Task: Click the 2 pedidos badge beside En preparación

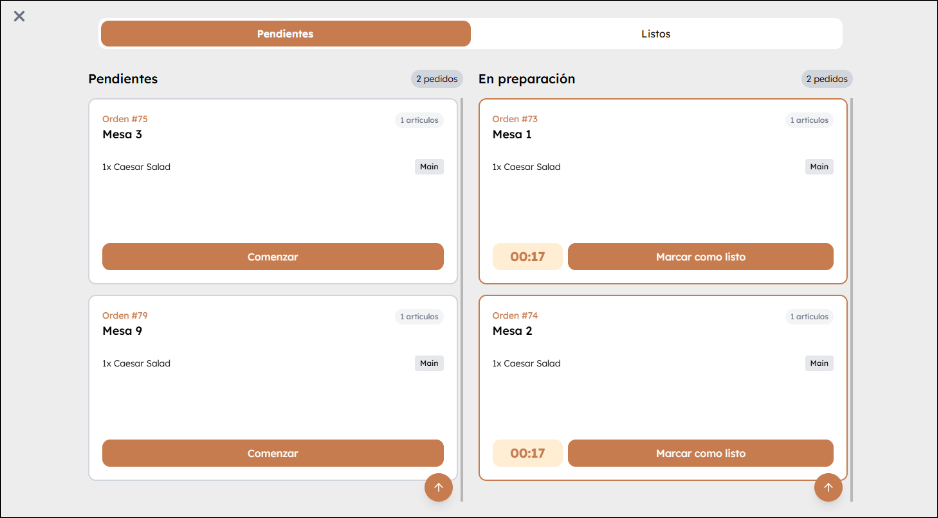Action: pyautogui.click(x=827, y=79)
